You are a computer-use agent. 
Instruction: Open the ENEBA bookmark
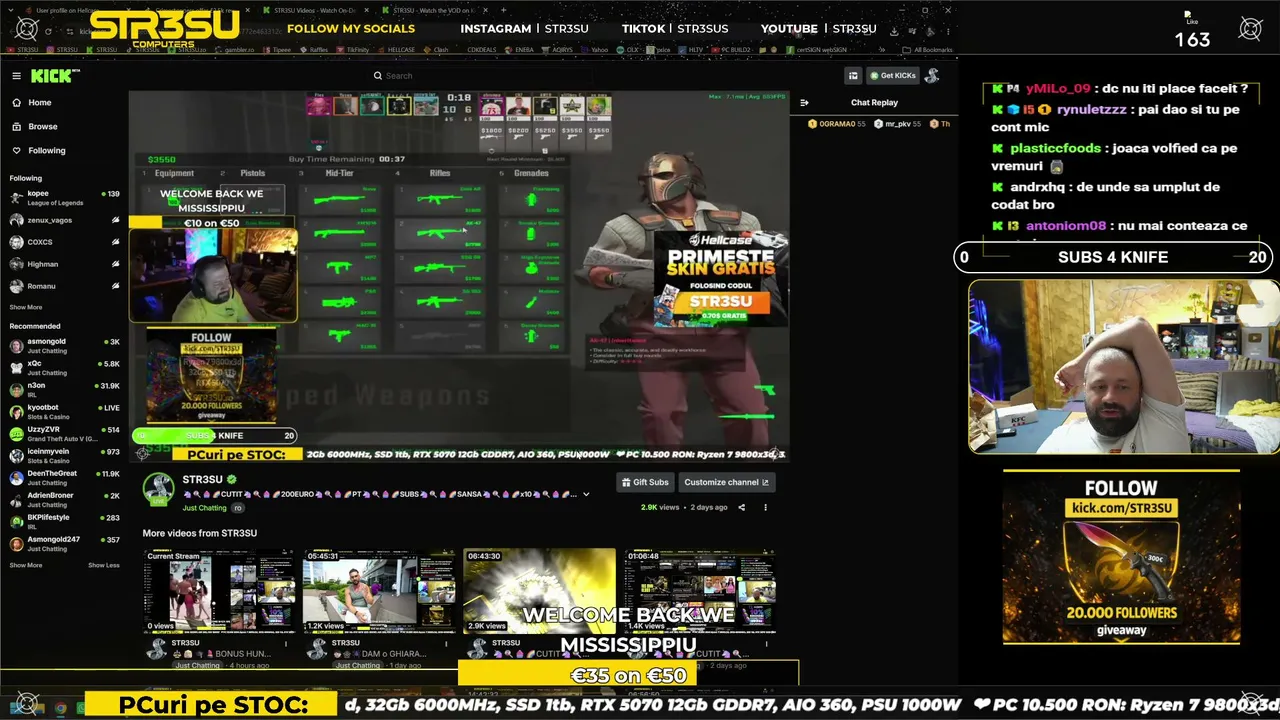click(x=517, y=49)
